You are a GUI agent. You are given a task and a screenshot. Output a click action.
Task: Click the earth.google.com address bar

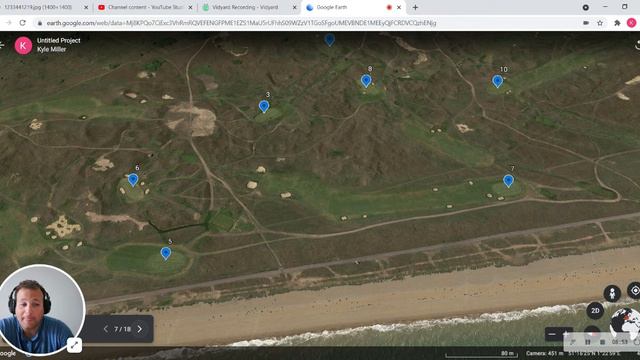click(x=241, y=23)
